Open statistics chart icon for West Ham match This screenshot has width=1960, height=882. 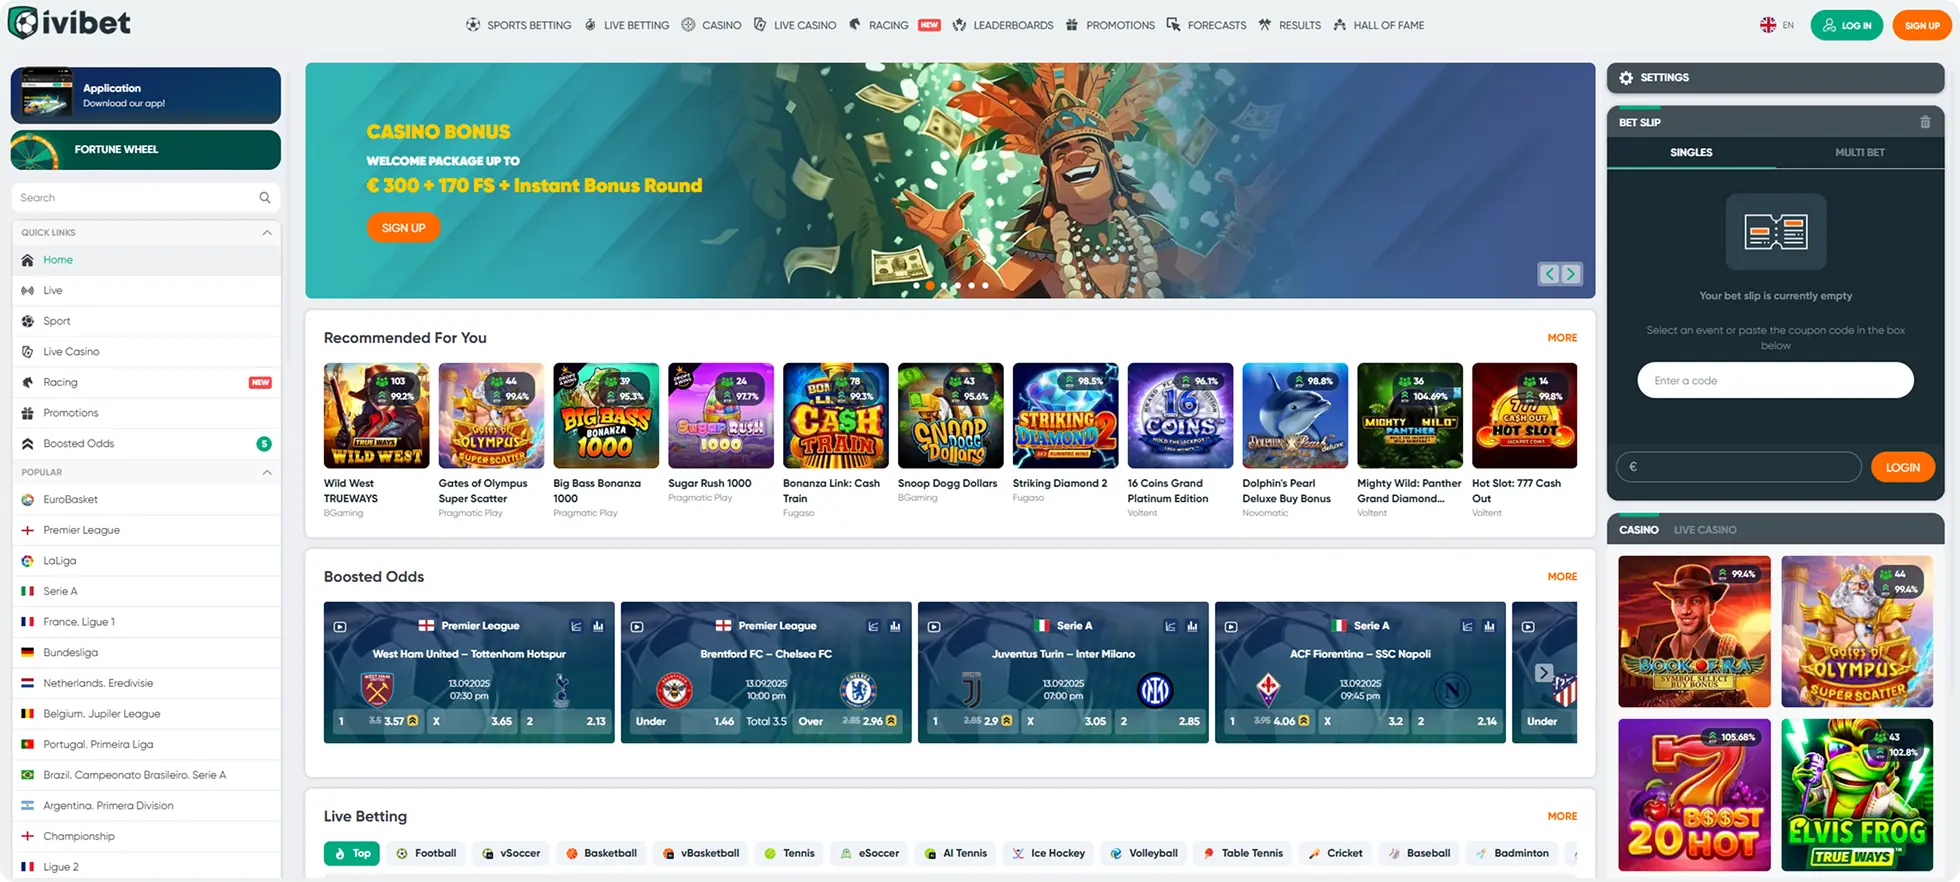576,626
